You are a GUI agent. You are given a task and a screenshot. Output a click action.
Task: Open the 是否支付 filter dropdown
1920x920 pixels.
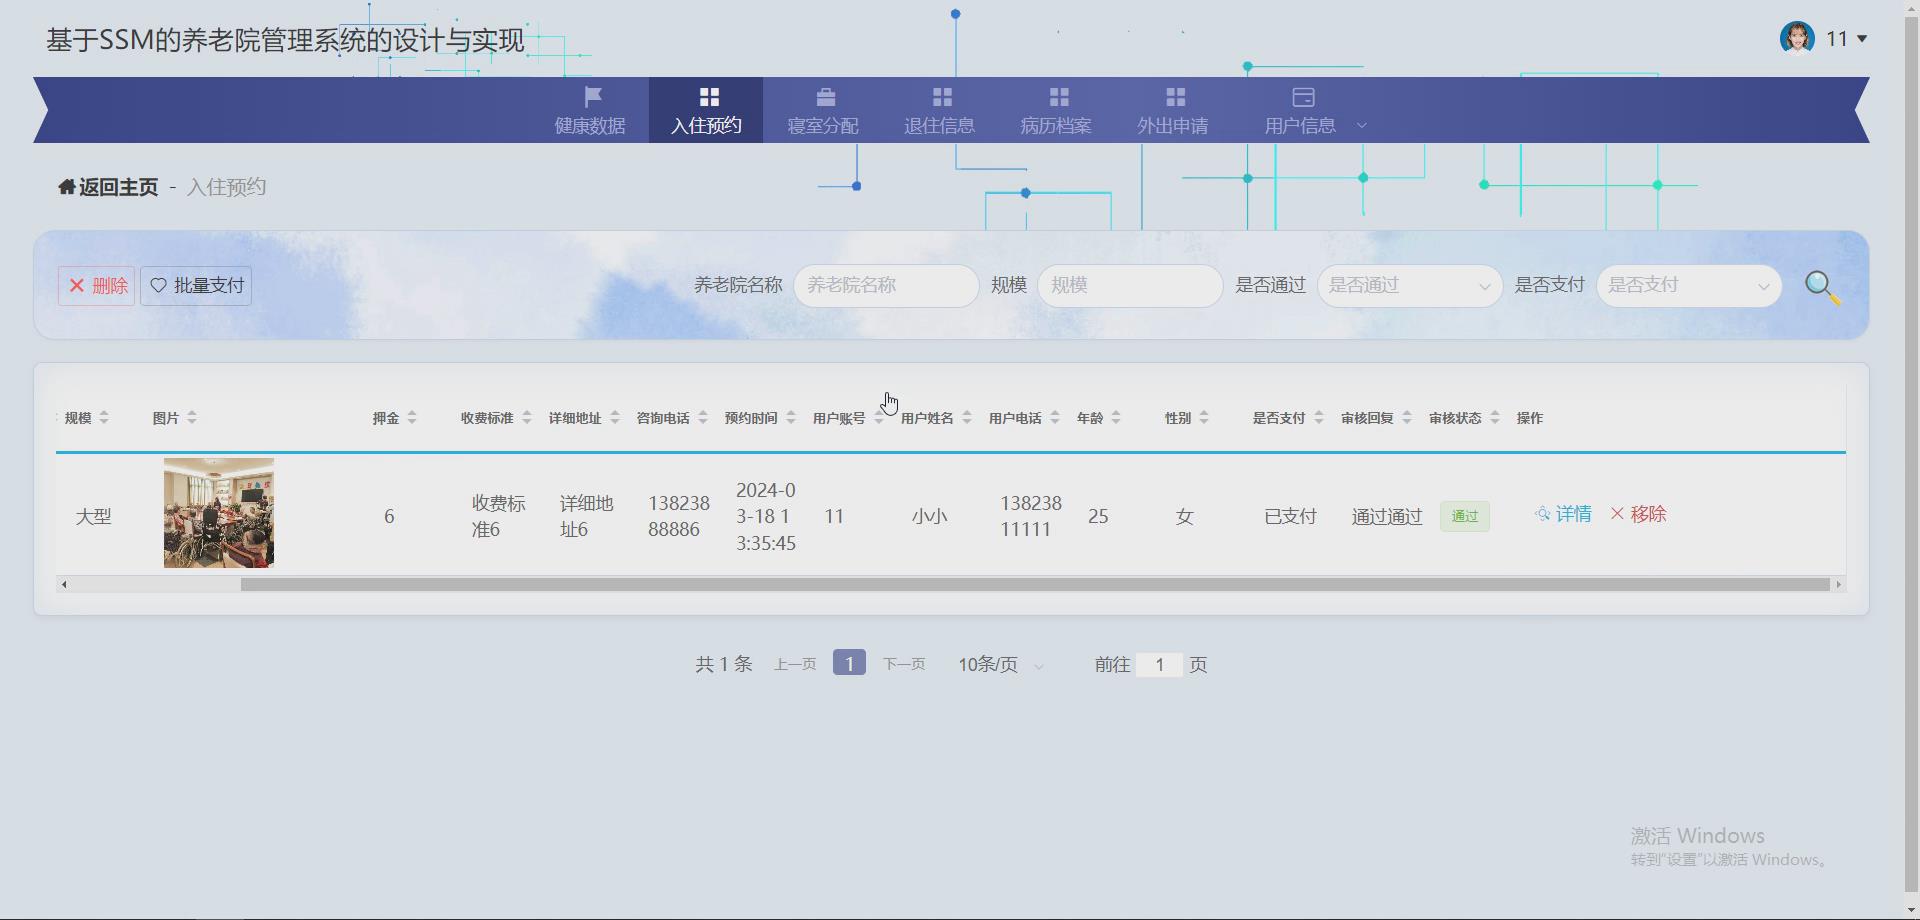pos(1688,285)
